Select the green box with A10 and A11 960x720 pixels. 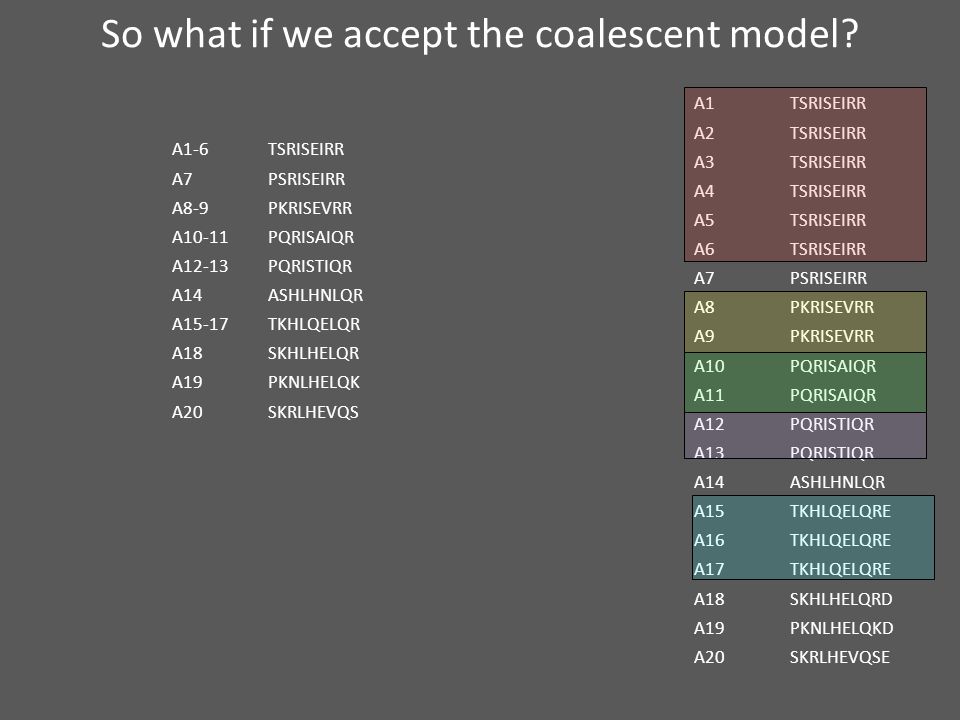tap(805, 382)
